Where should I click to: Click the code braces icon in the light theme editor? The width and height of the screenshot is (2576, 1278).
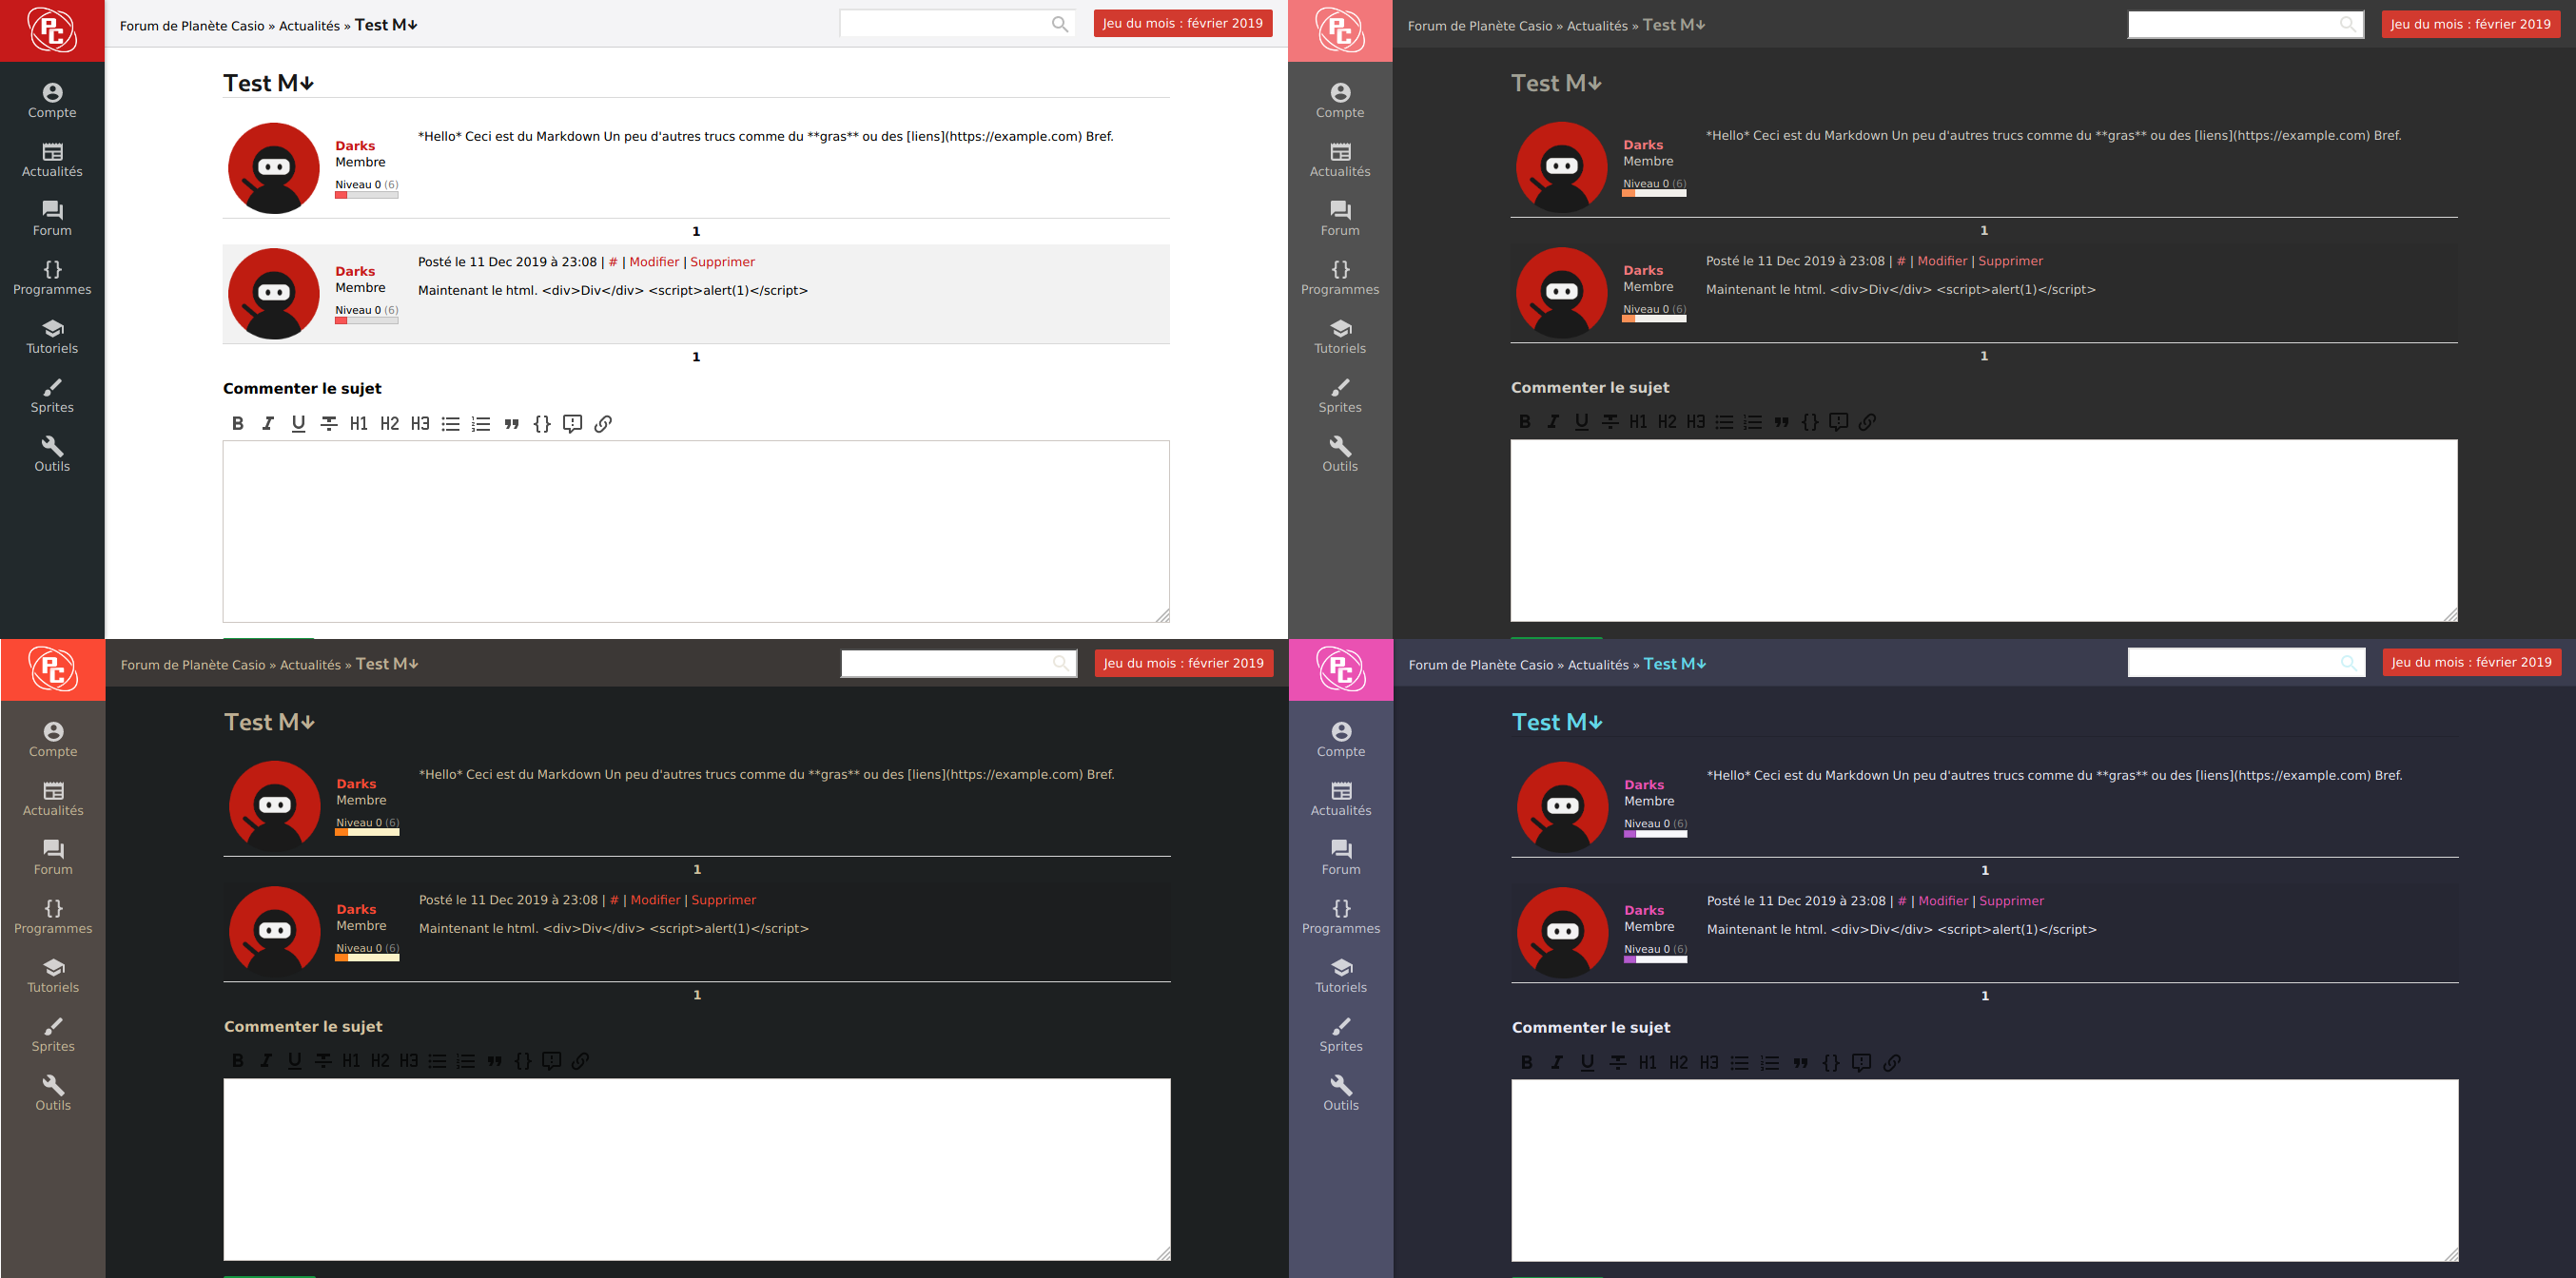click(x=542, y=423)
